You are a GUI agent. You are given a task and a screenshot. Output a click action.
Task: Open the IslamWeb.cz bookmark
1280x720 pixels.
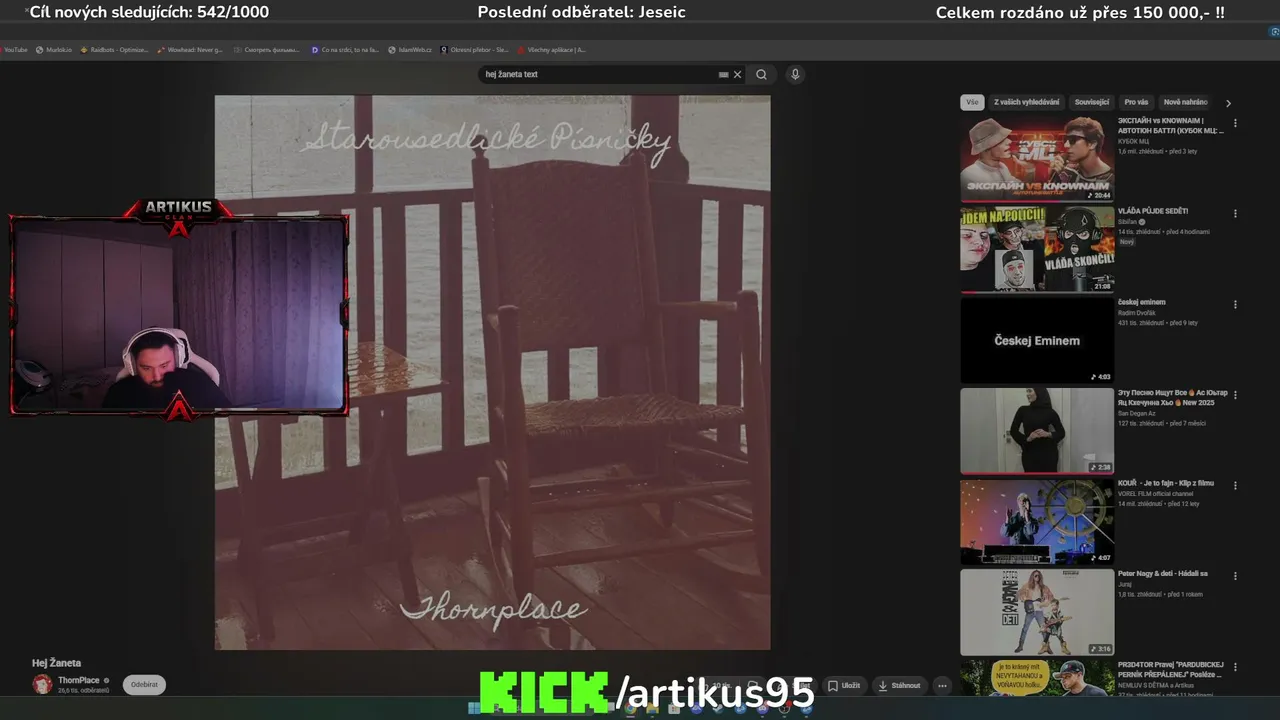[410, 49]
